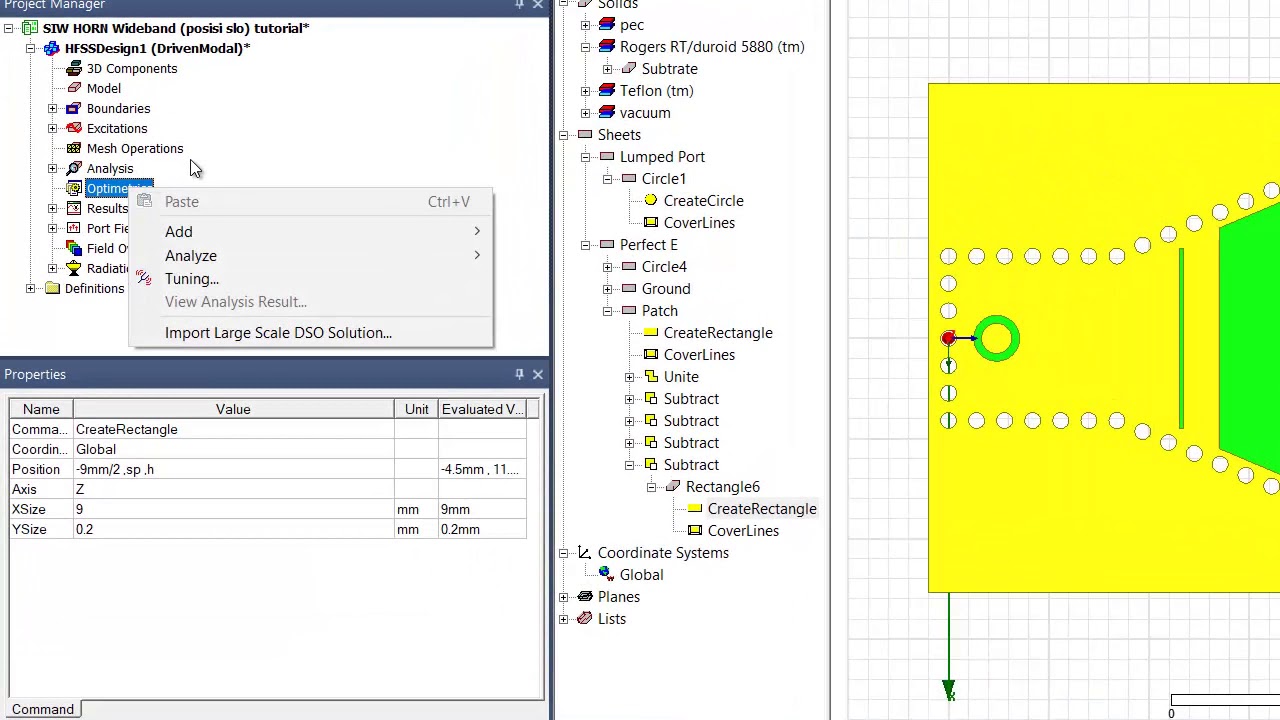Click the disabled View Analysis Result entry
Viewport: 1280px width, 720px height.
311,302
